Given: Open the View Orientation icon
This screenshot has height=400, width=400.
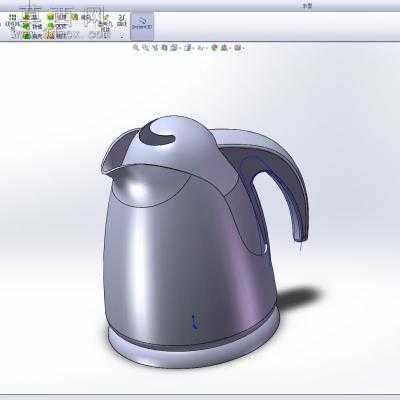Looking at the screenshot, I should 174,48.
